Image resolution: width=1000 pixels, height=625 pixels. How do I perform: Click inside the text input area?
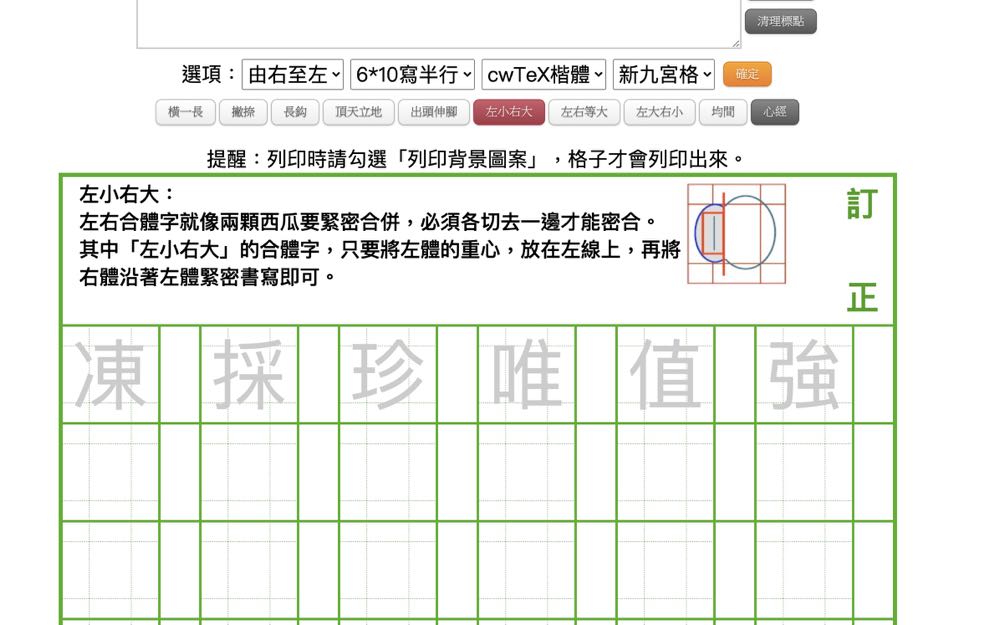440,22
